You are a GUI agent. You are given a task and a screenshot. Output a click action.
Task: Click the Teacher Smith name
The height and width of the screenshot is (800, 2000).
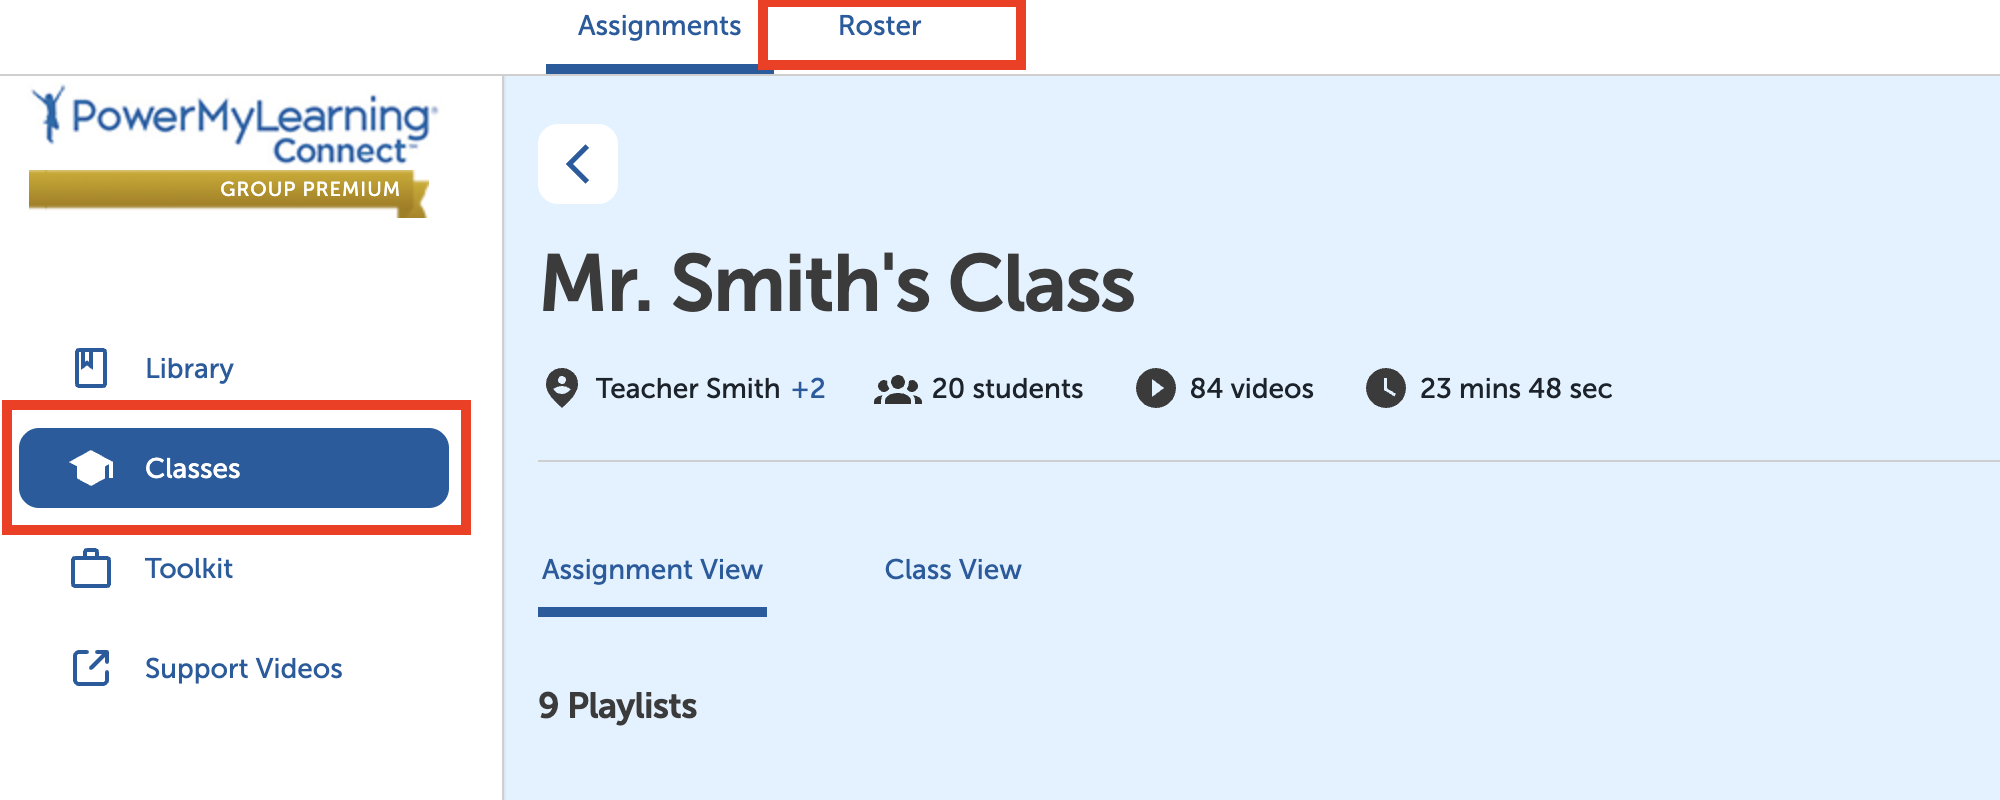[x=688, y=388]
